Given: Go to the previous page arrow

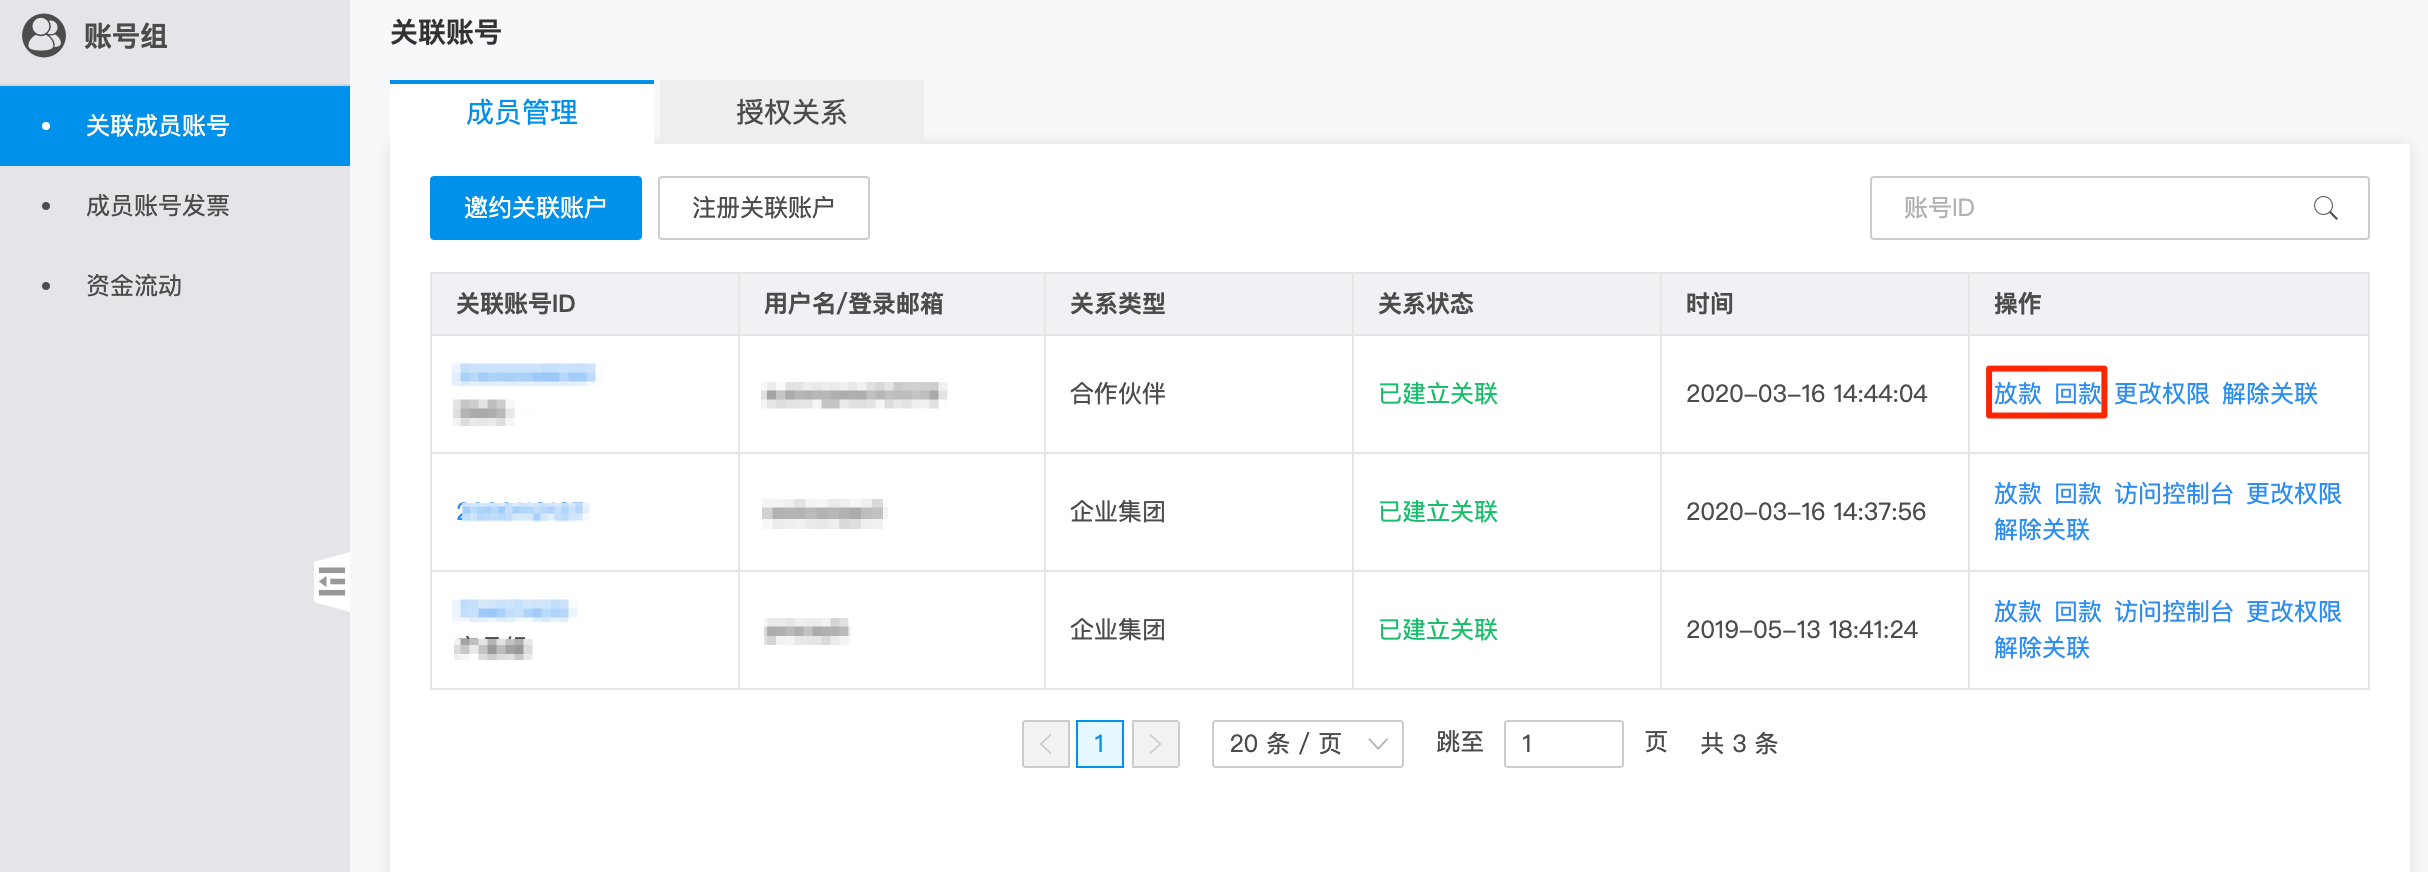Looking at the screenshot, I should point(1045,744).
